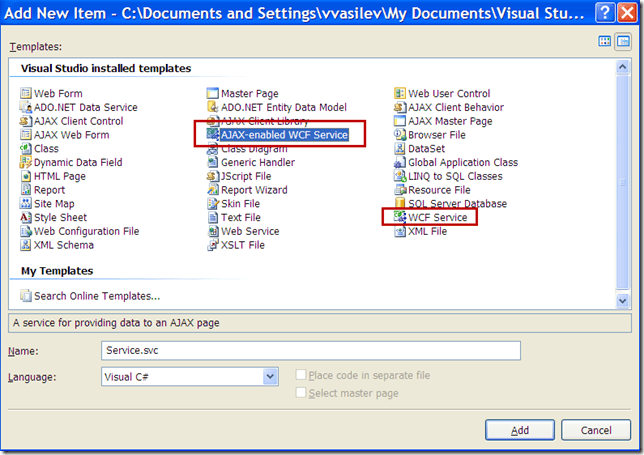
Task: Pick the JScript File icon
Action: click(213, 176)
